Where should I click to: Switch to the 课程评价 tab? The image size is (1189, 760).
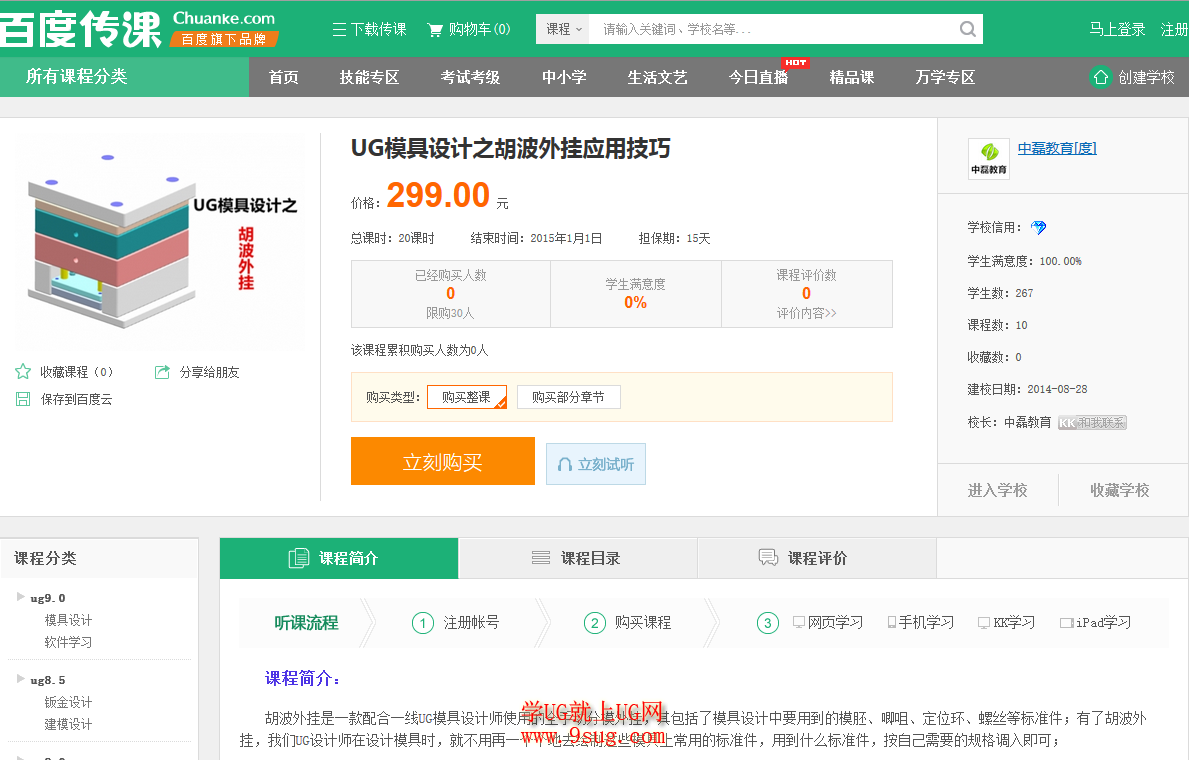(x=817, y=558)
